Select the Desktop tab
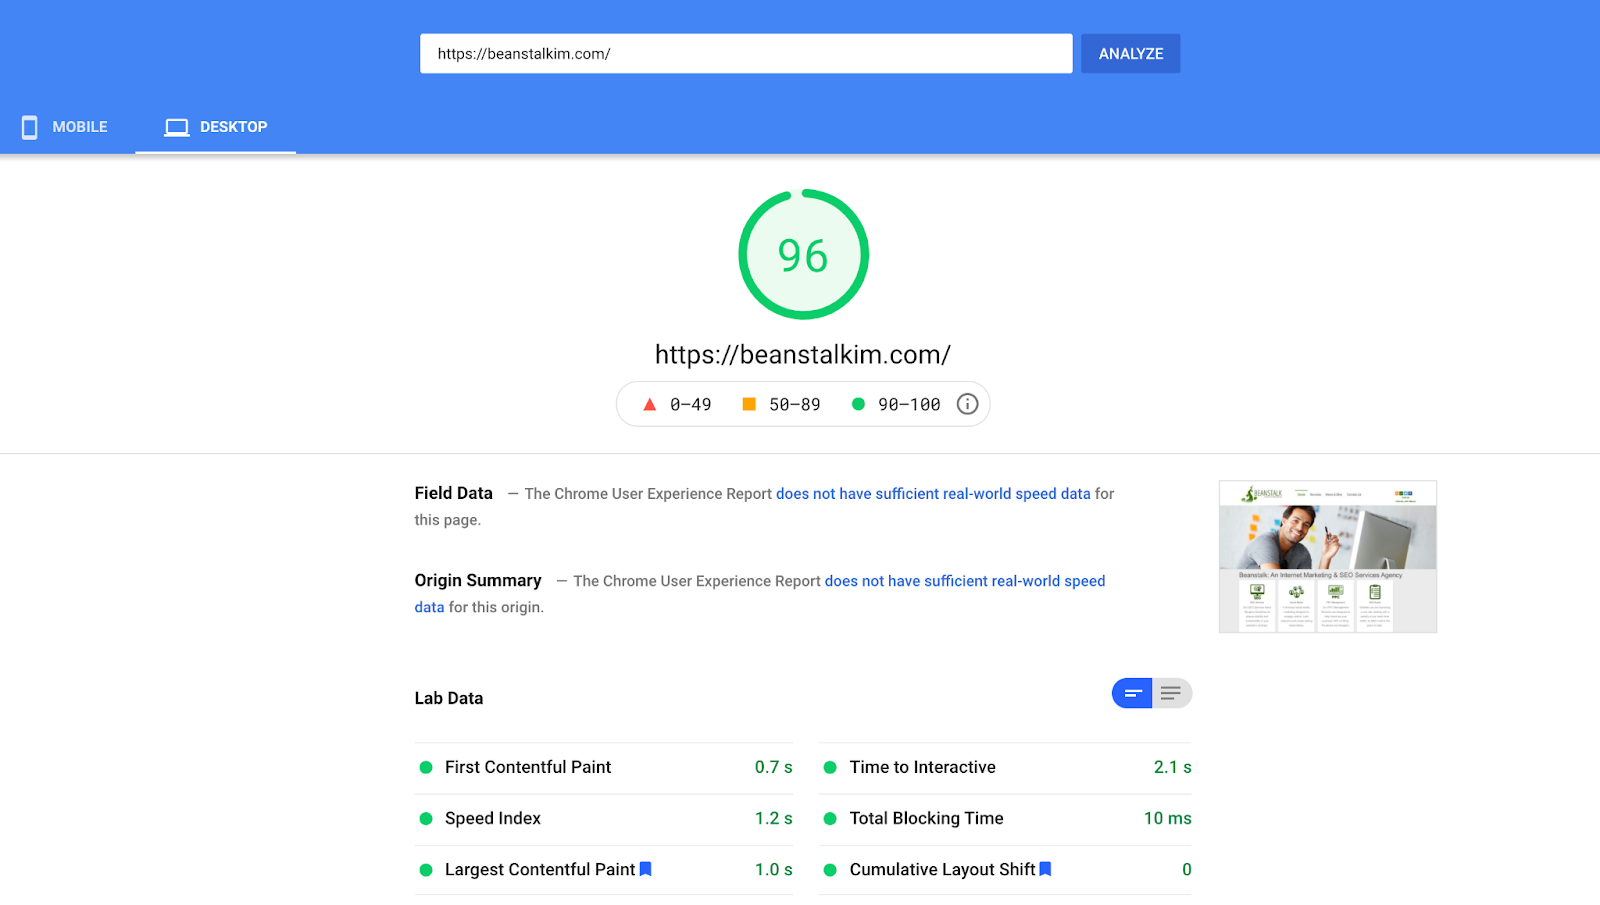The height and width of the screenshot is (905, 1600). point(216,127)
